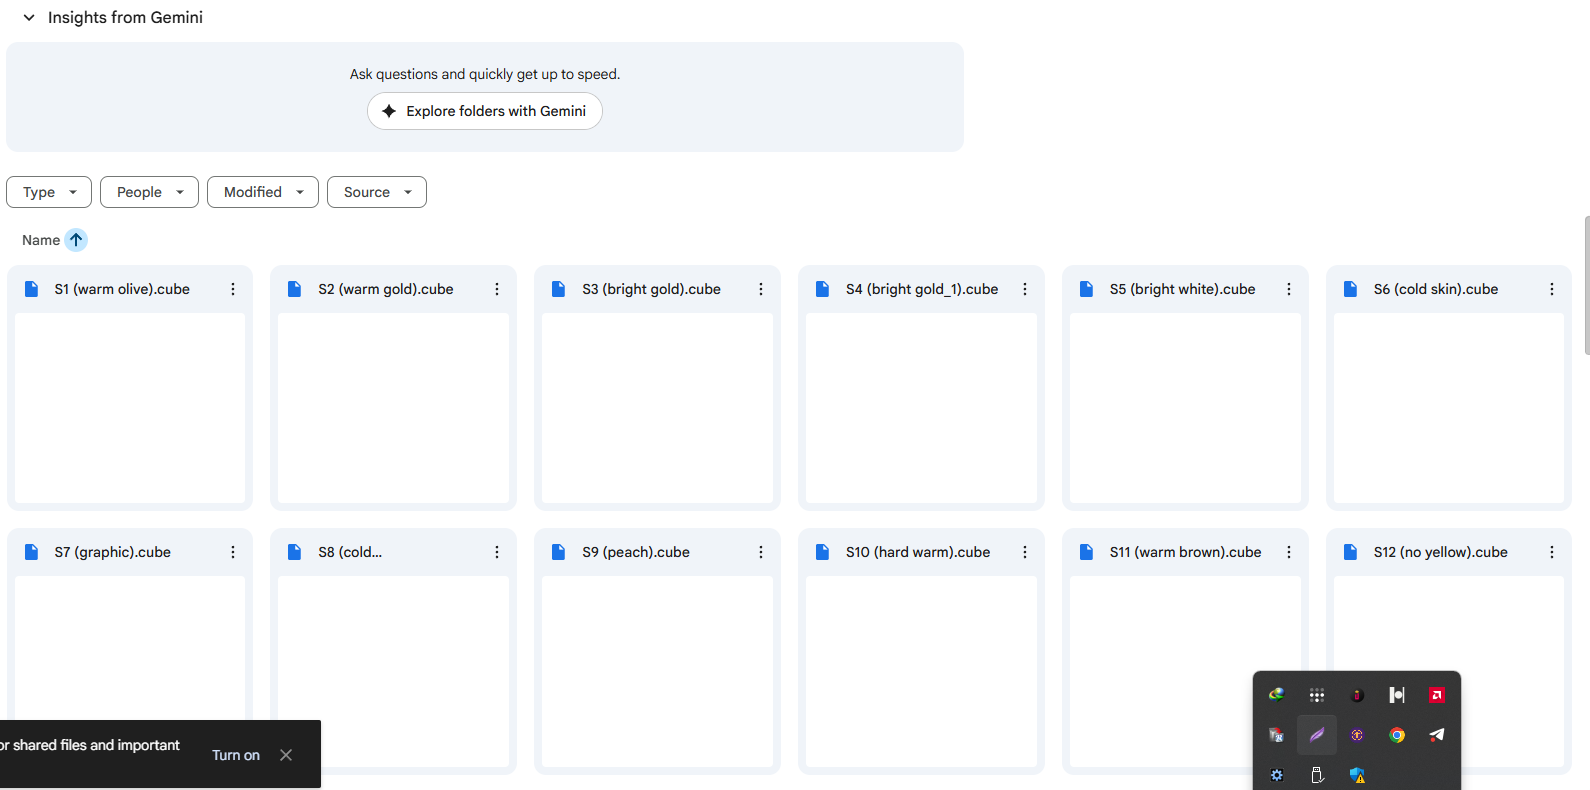The width and height of the screenshot is (1590, 790).
Task: Open the Modified filter dropdown
Action: [263, 192]
